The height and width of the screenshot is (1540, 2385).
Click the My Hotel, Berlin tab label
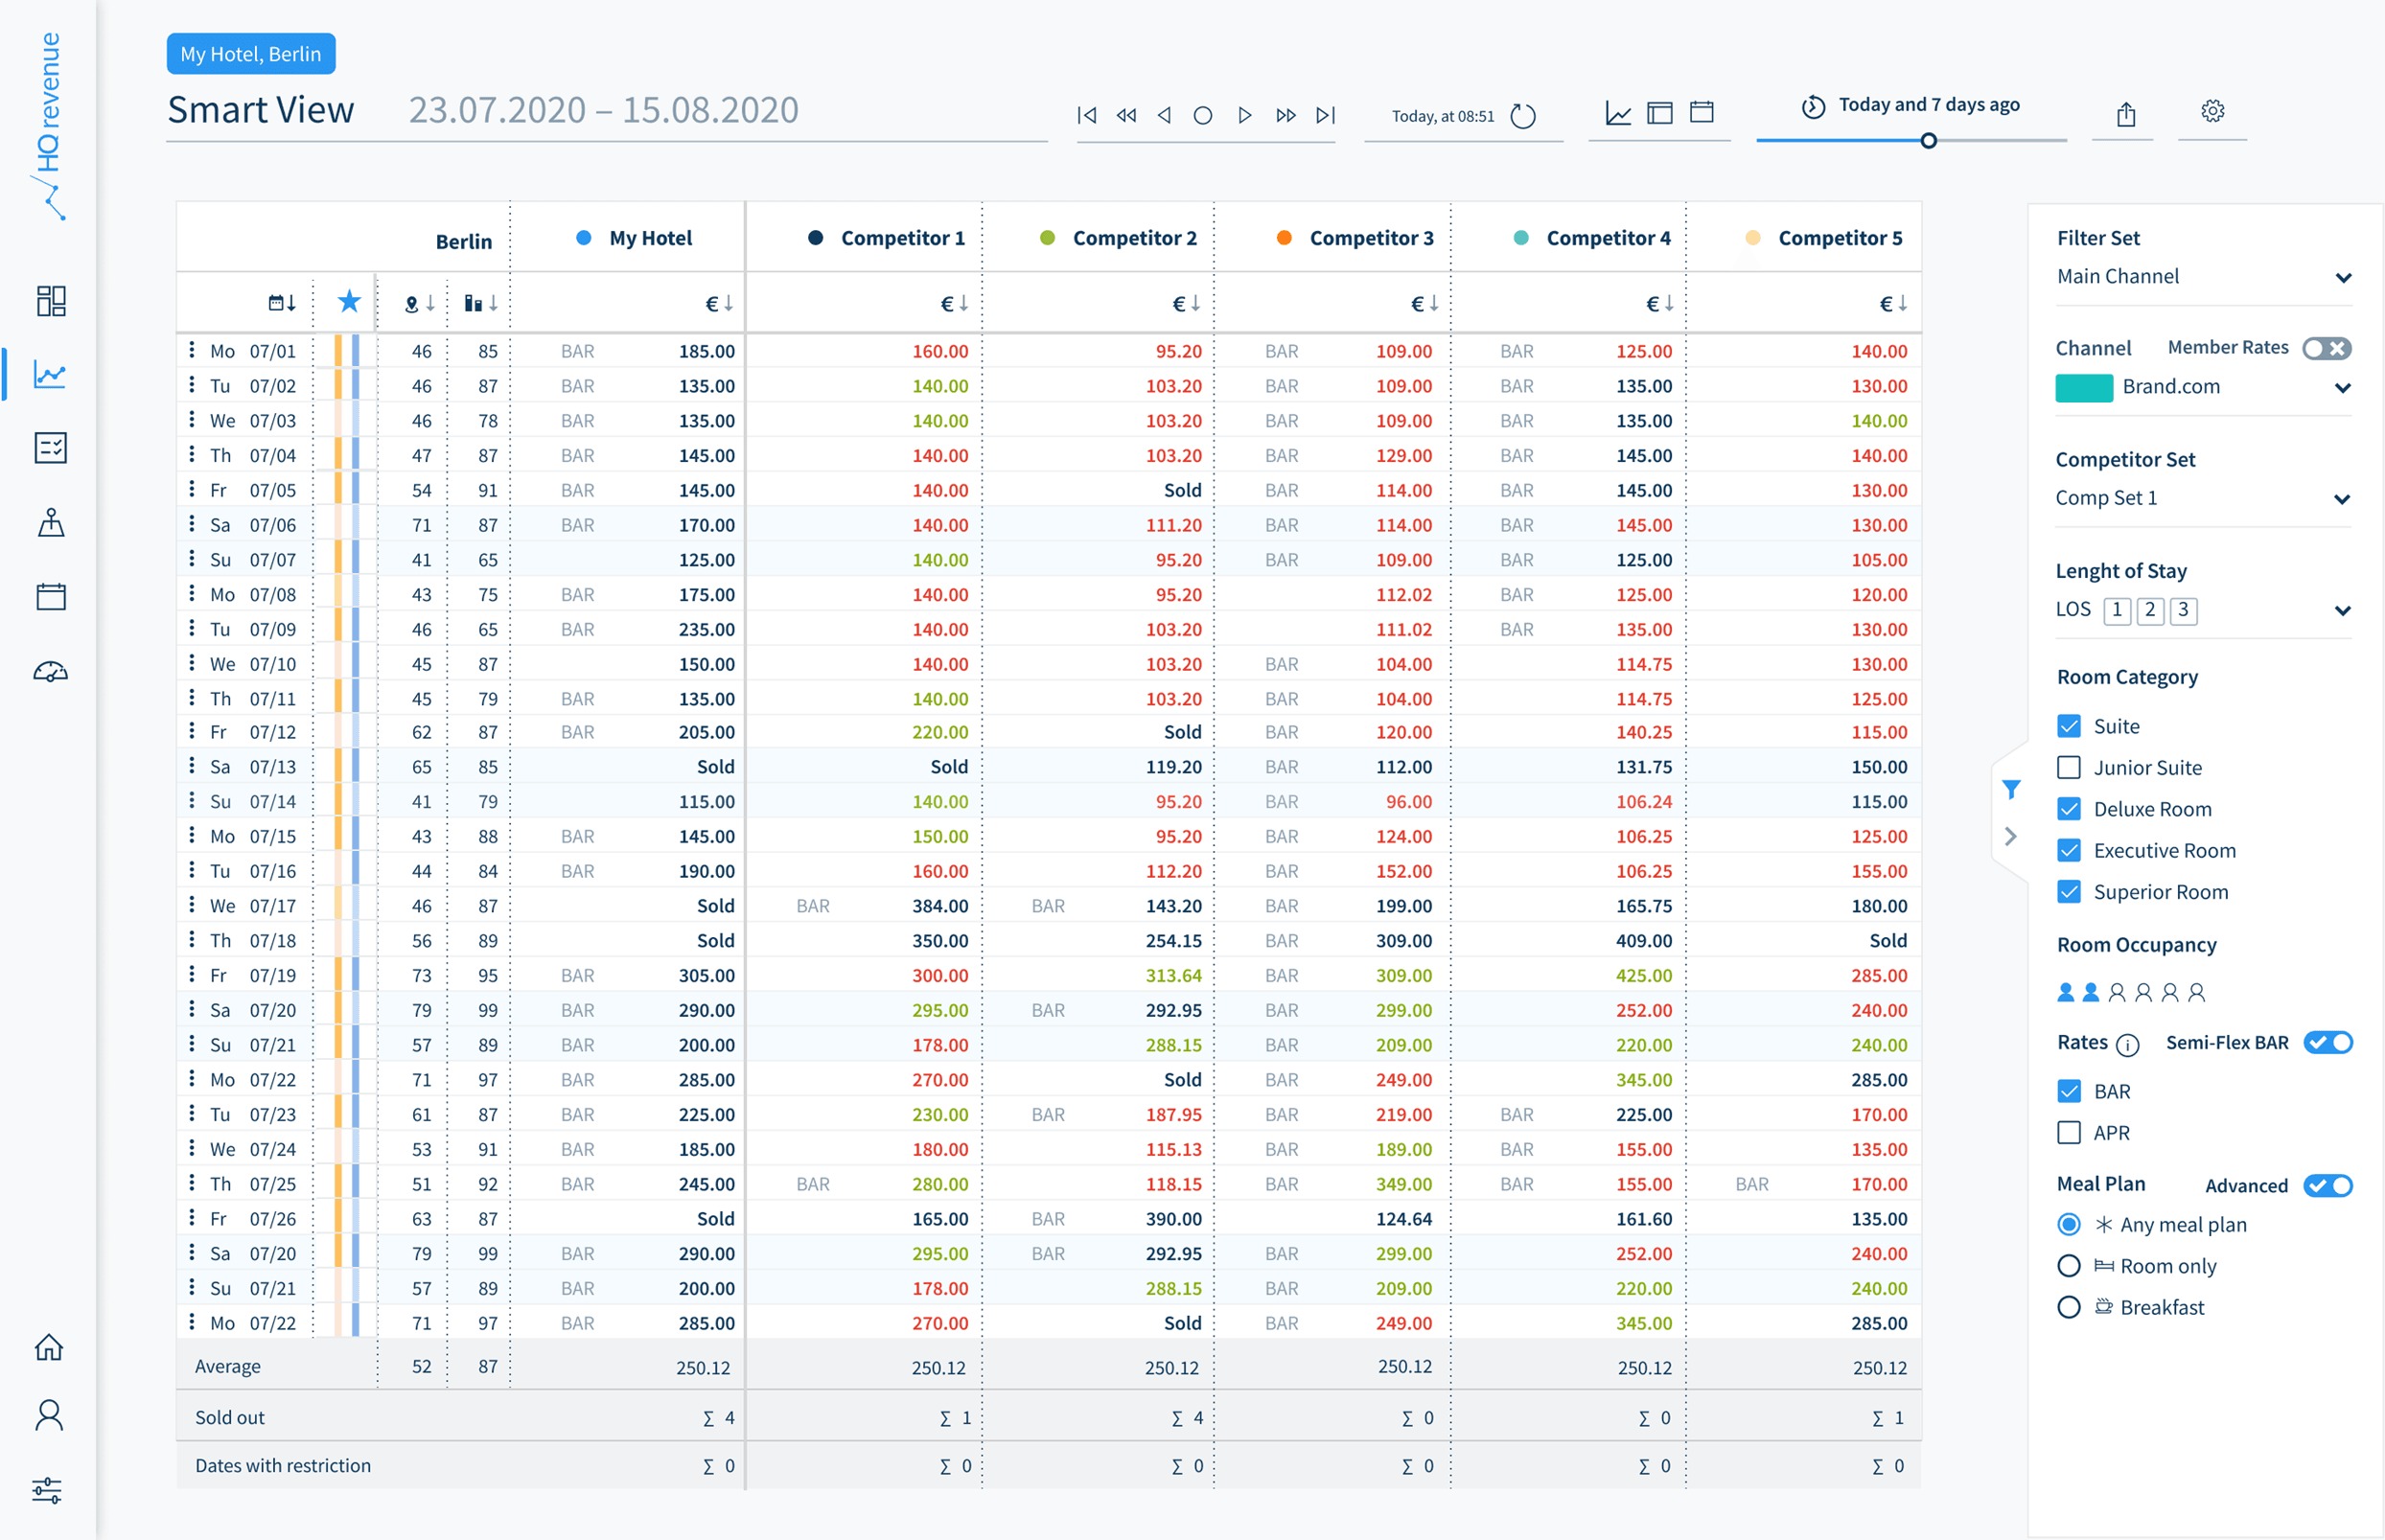(x=251, y=54)
